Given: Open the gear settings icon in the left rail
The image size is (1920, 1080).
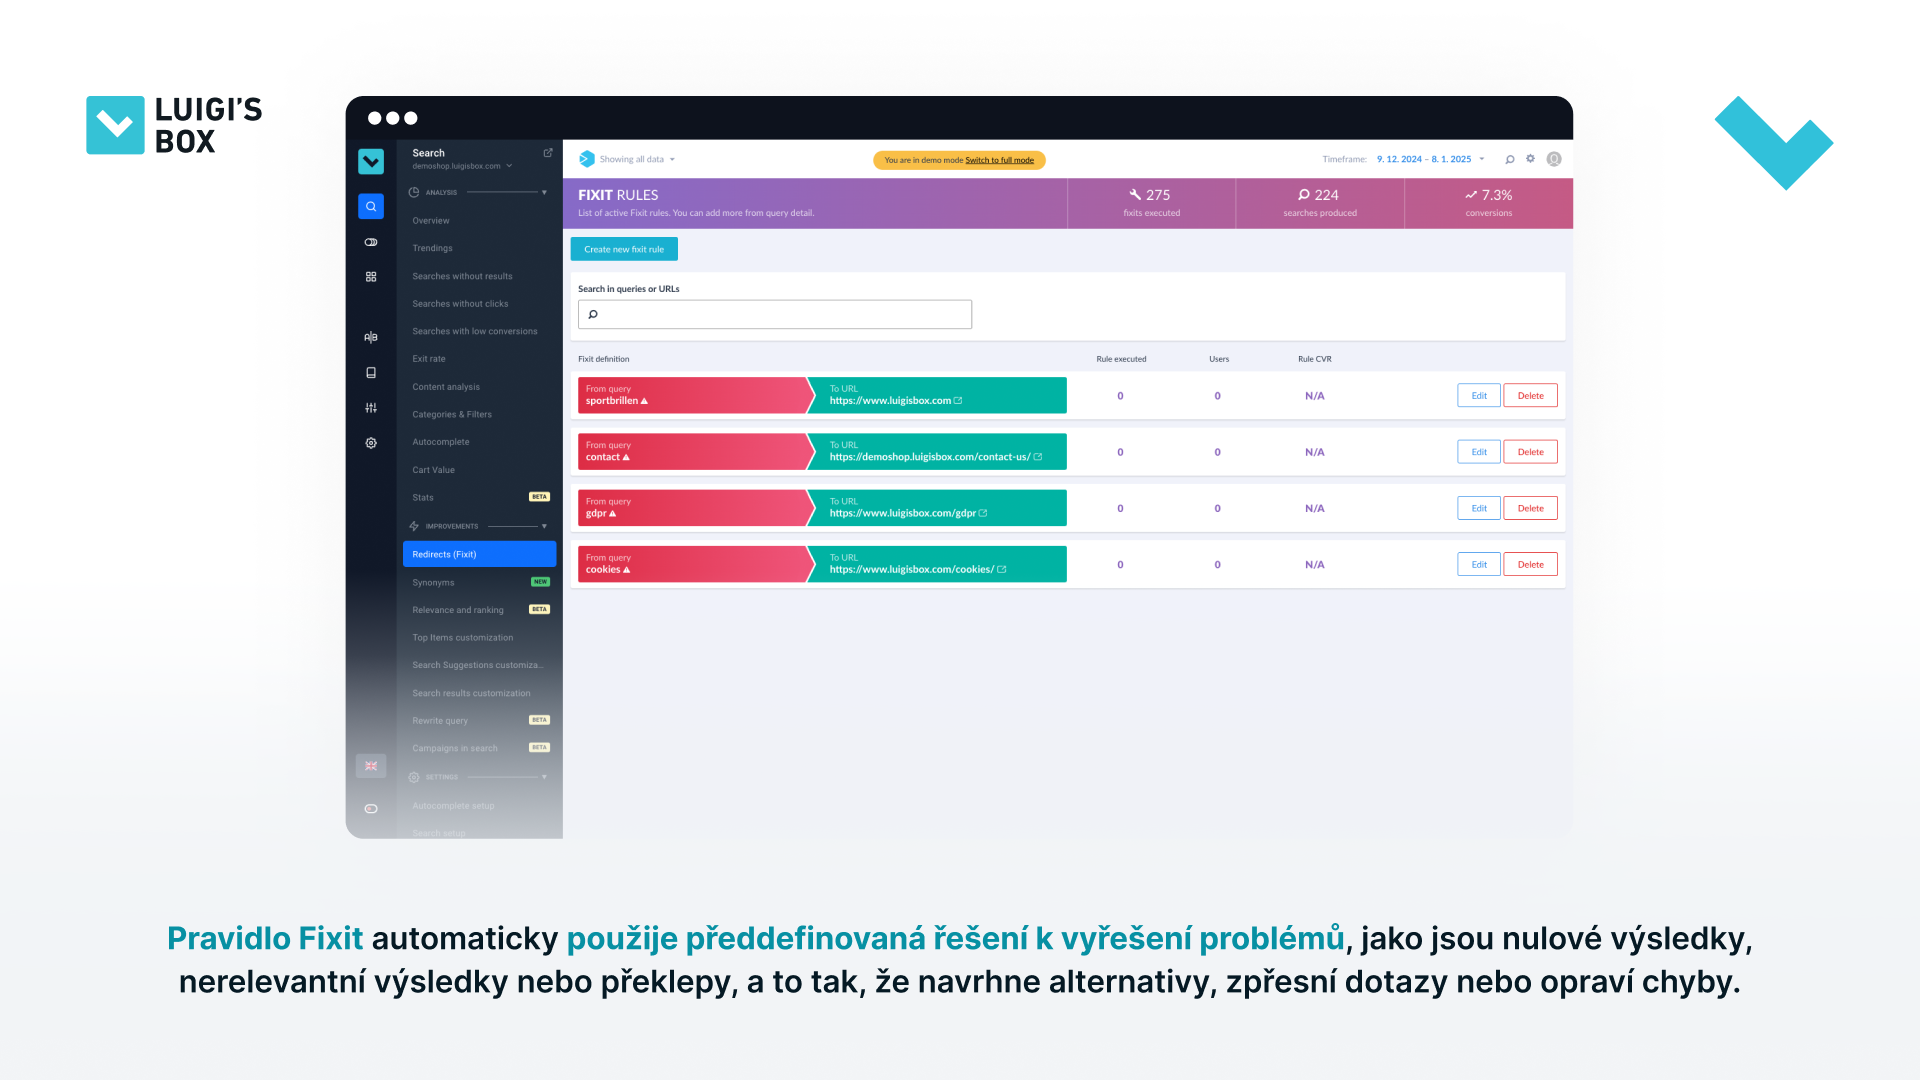Looking at the screenshot, I should 371,443.
